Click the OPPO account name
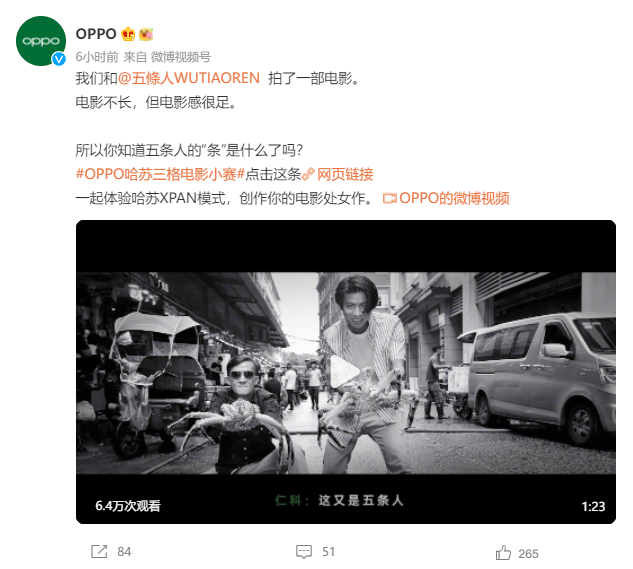 pos(96,34)
